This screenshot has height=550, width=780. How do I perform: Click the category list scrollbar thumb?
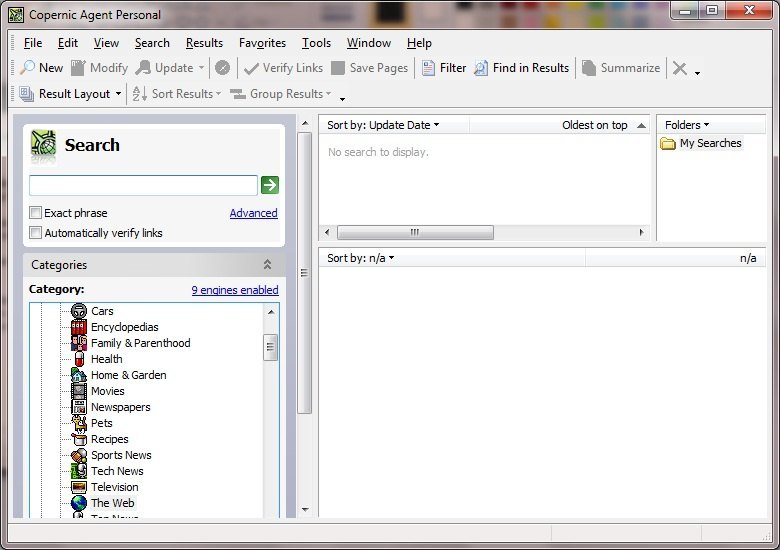[271, 347]
